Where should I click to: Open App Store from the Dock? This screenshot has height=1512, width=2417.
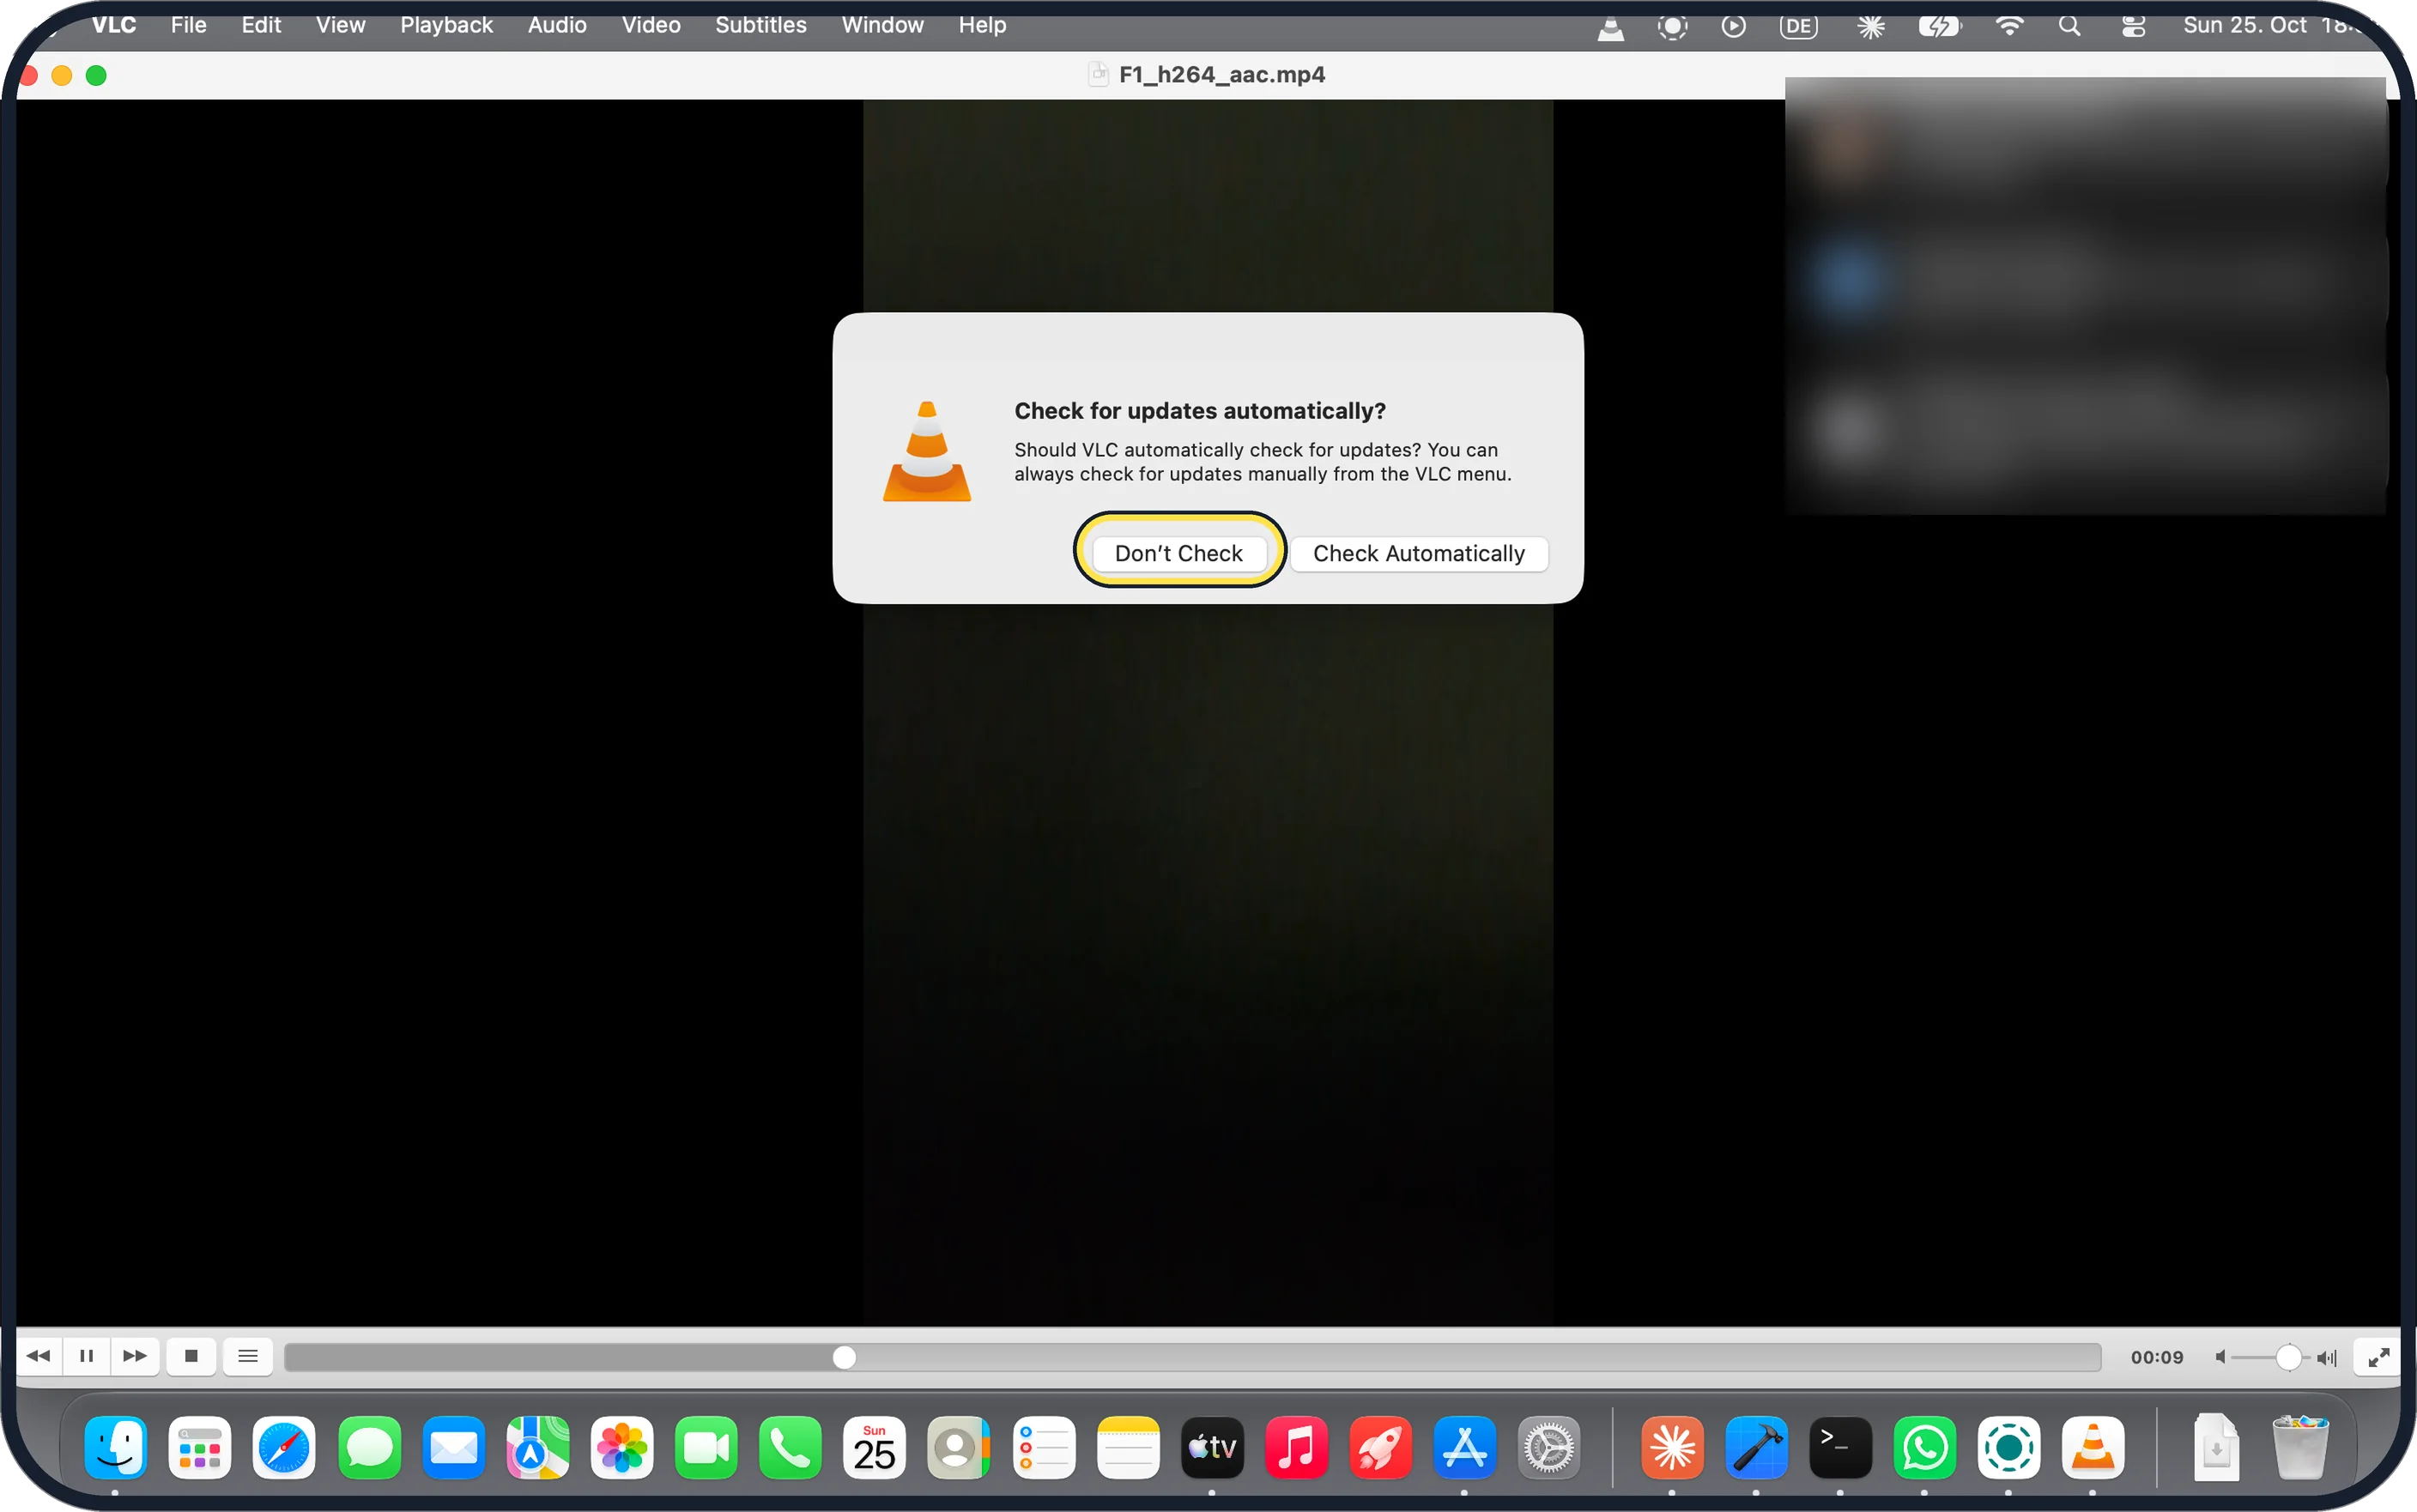1464,1447
